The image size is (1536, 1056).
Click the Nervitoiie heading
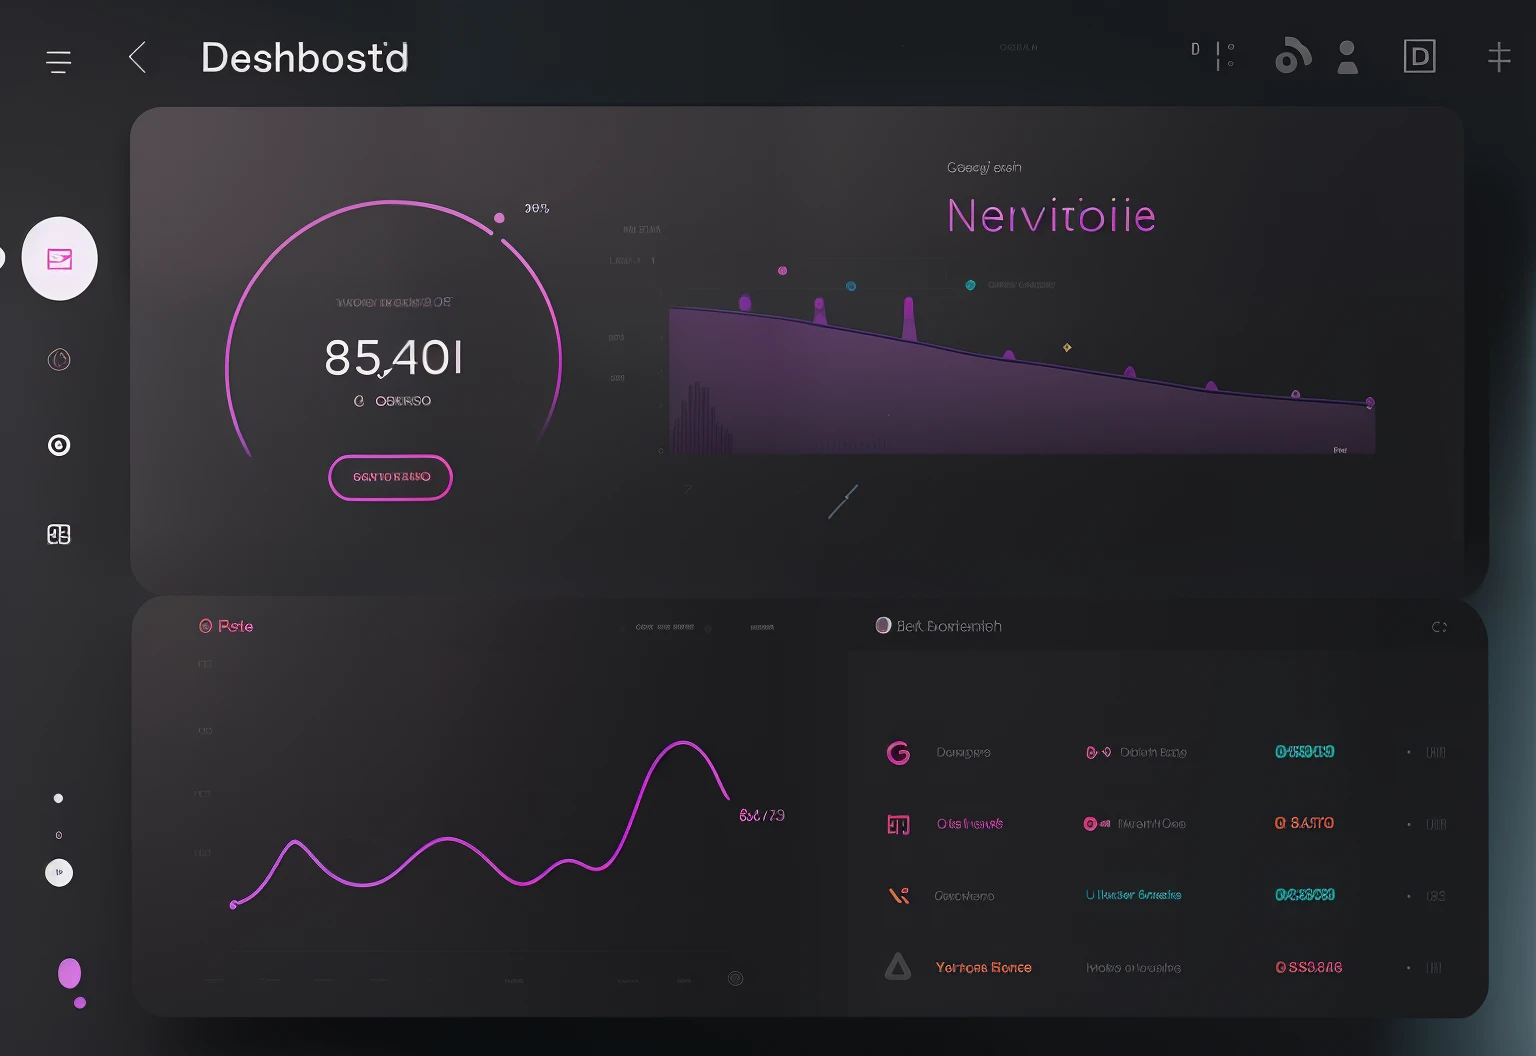click(1051, 216)
